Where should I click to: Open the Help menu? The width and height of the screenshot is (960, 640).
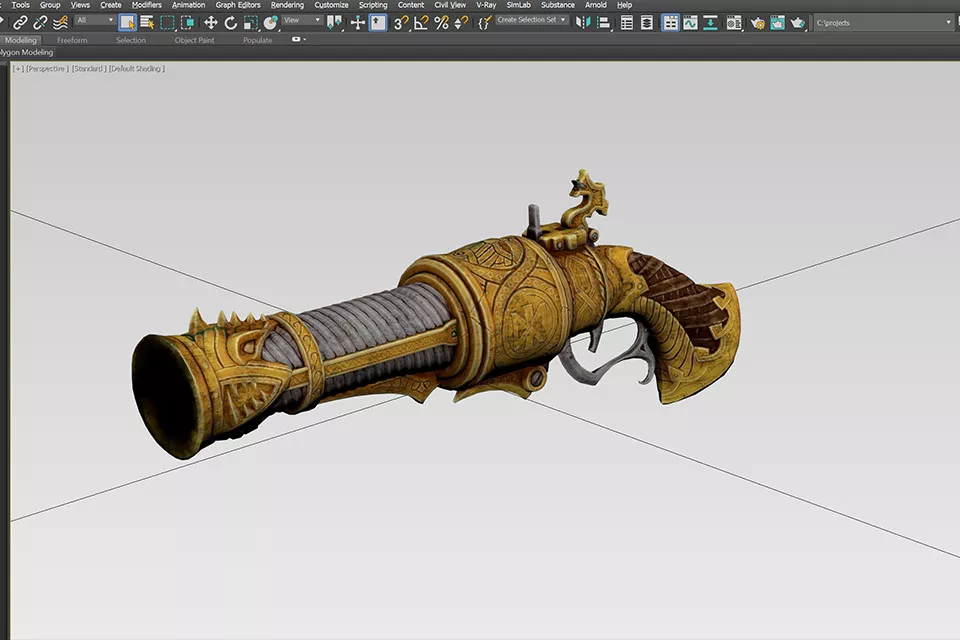pos(624,5)
